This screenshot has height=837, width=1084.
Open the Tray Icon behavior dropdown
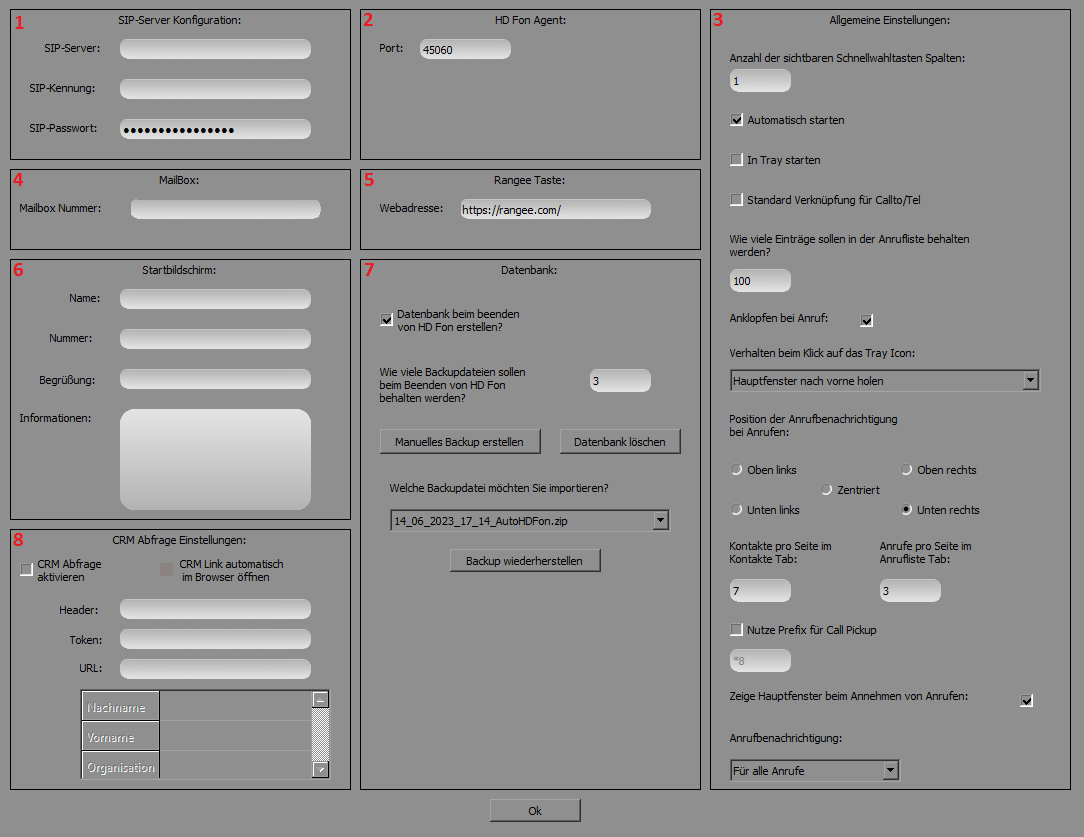pyautogui.click(x=1031, y=381)
